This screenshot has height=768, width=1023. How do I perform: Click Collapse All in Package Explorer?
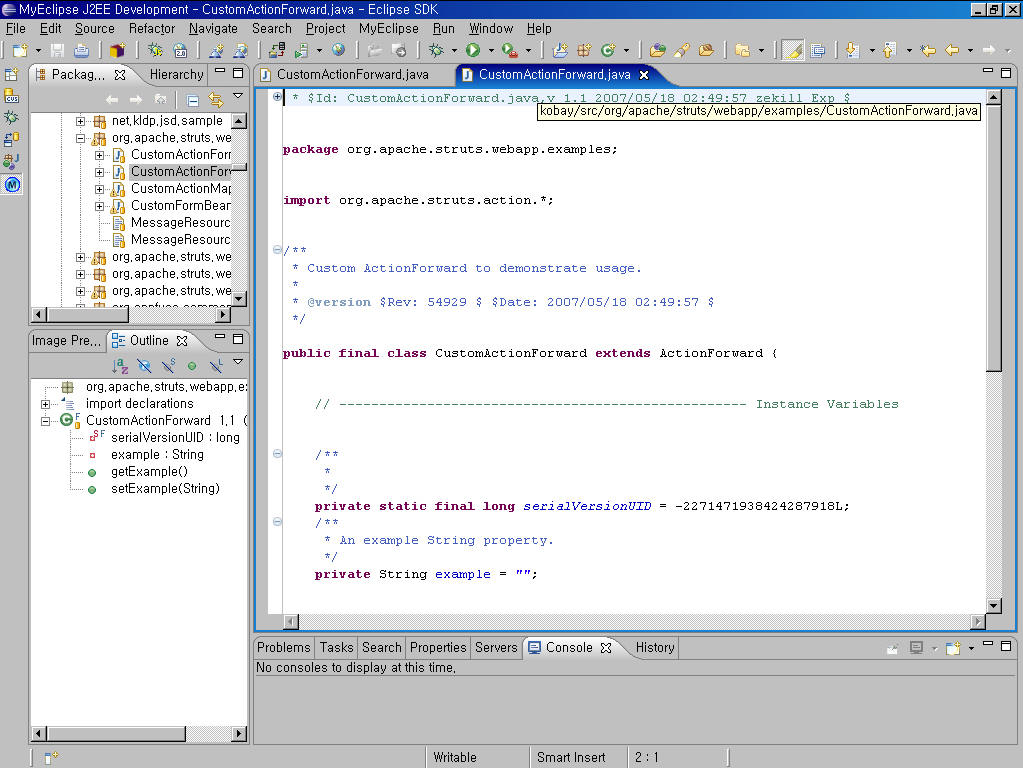coord(192,99)
